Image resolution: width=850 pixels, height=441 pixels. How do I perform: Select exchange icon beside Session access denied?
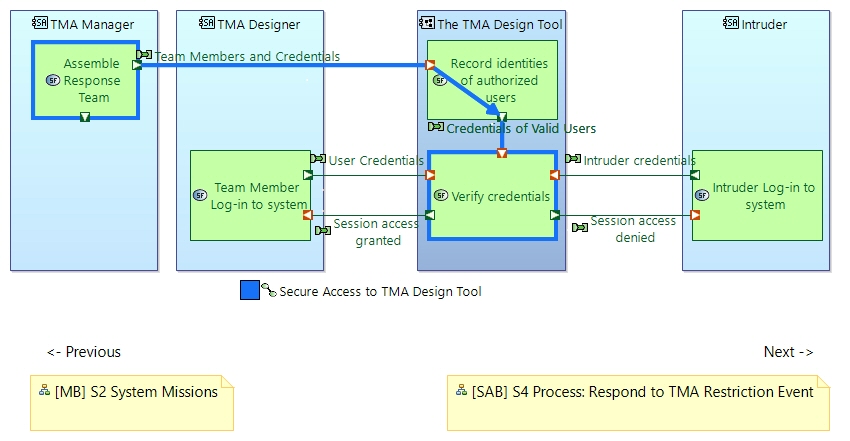point(580,228)
